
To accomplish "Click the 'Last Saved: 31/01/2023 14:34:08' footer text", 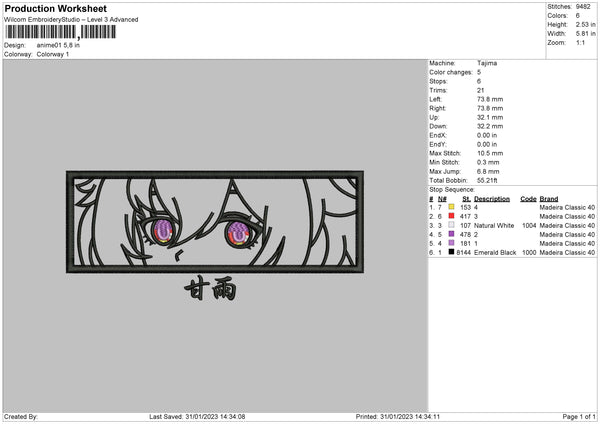I will click(197, 417).
